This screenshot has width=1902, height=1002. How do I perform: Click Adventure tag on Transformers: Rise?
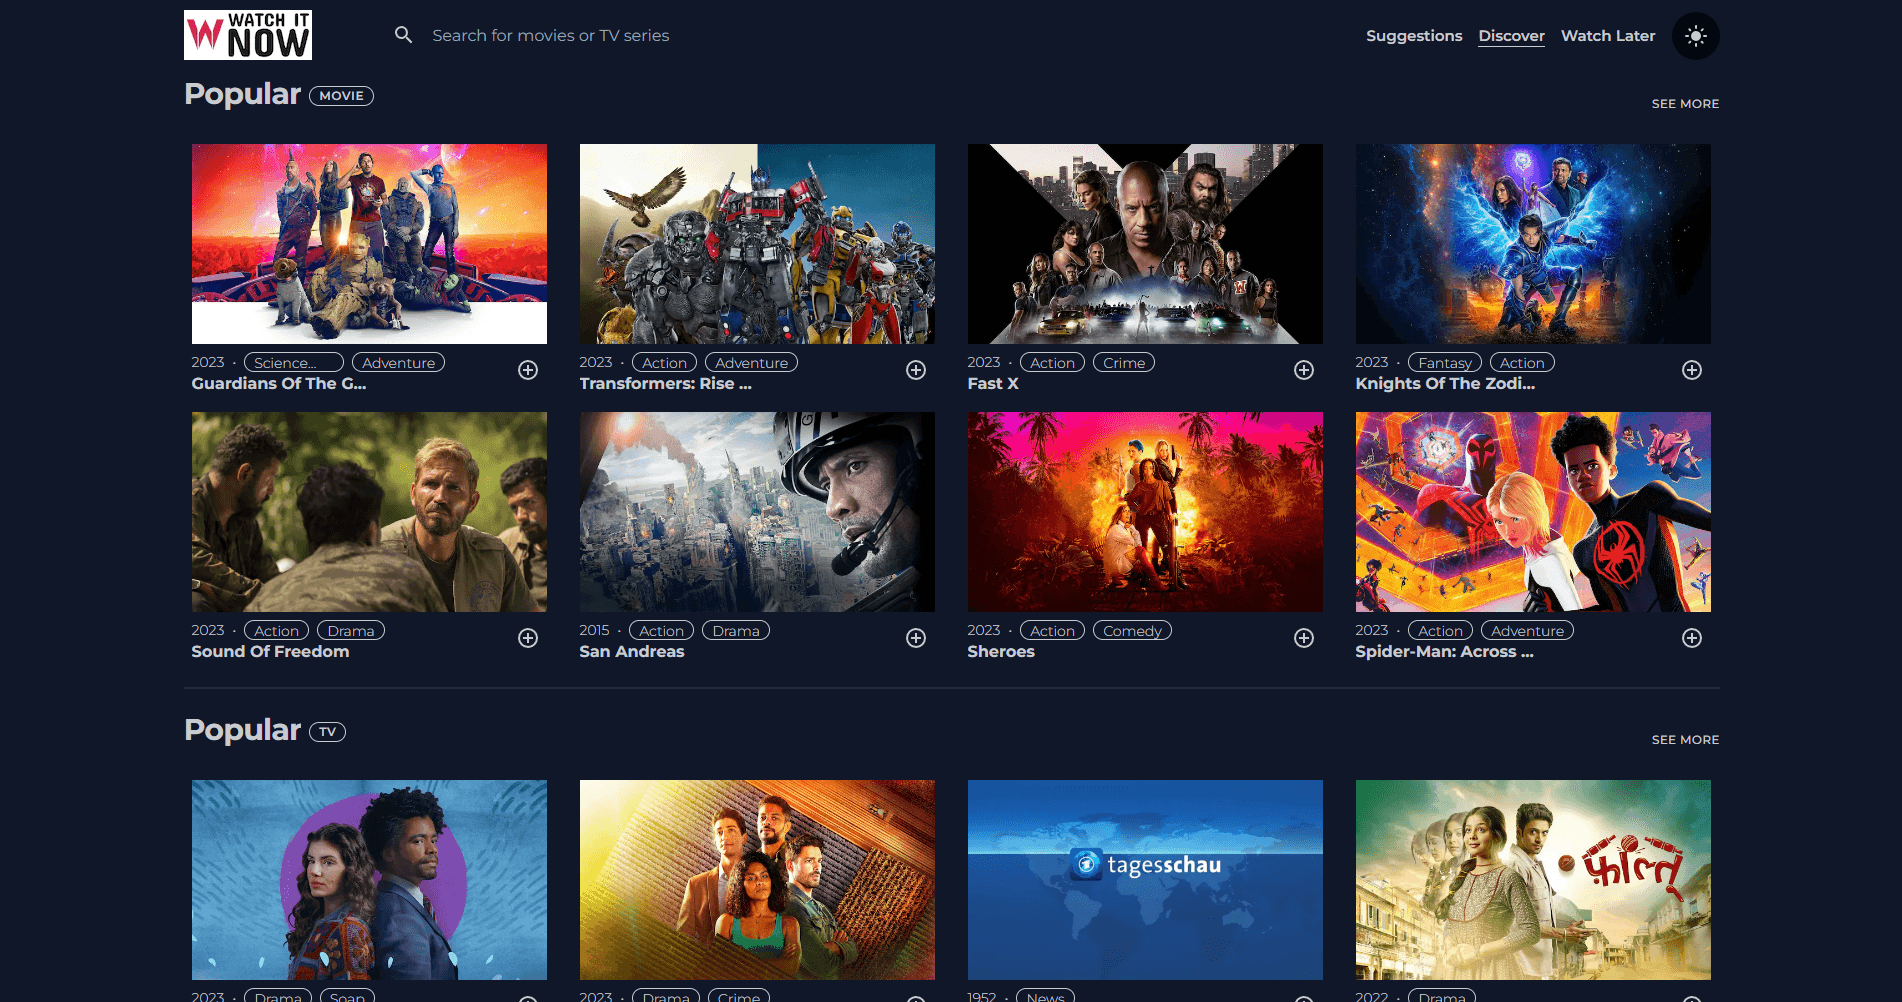click(751, 363)
